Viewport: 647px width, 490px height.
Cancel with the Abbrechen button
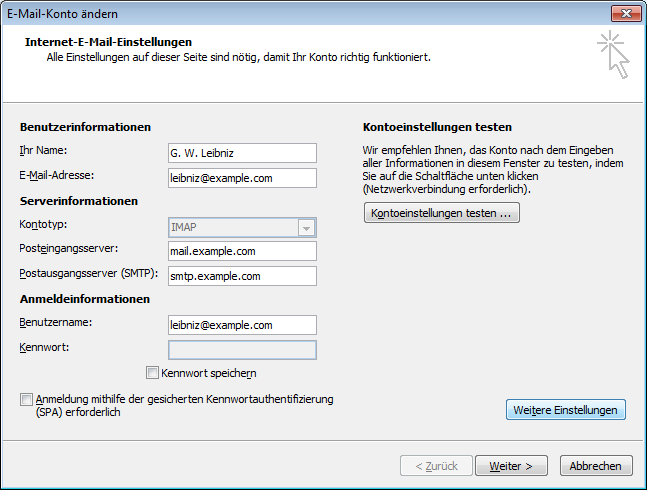tap(596, 466)
